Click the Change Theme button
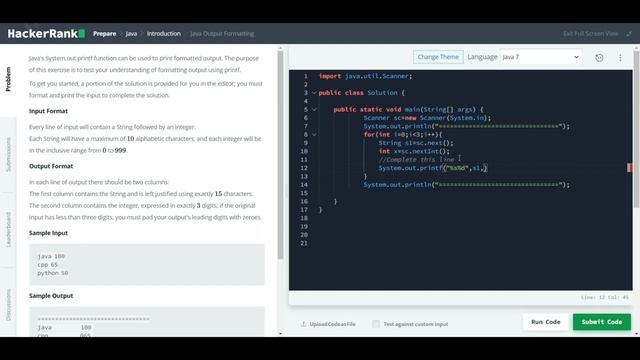640x360 pixels. 438,57
